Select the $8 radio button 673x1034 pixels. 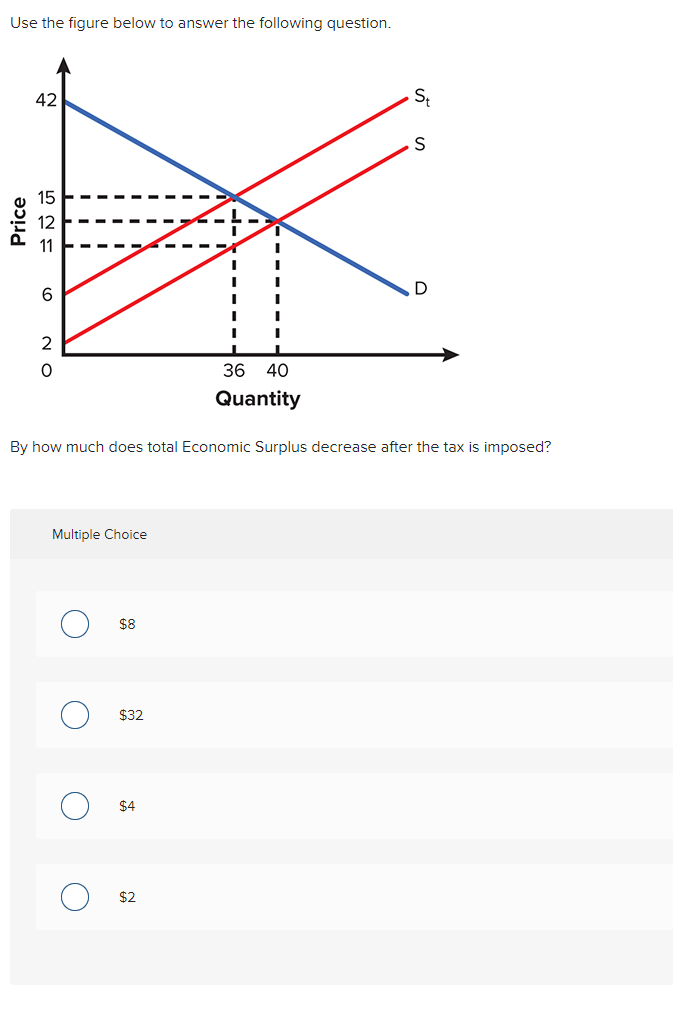point(74,623)
